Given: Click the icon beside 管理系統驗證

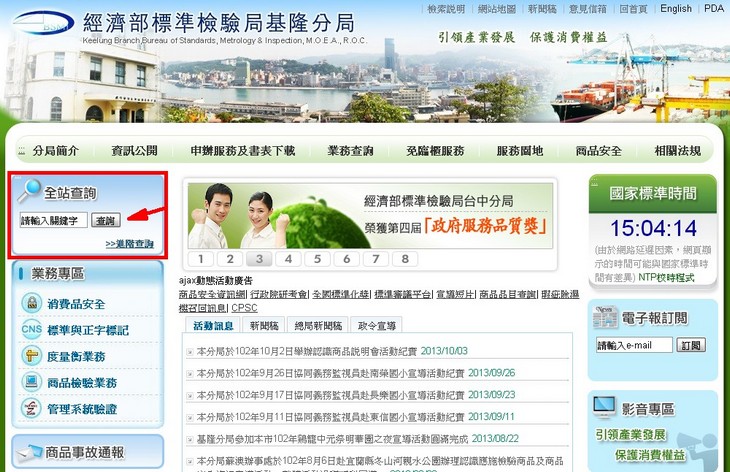Looking at the screenshot, I should pos(32,408).
